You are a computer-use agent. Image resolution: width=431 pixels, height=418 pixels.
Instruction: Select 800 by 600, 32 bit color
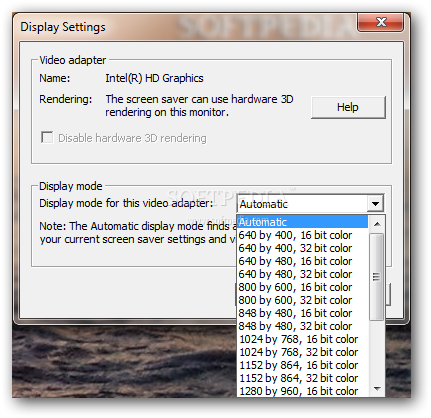coord(303,300)
